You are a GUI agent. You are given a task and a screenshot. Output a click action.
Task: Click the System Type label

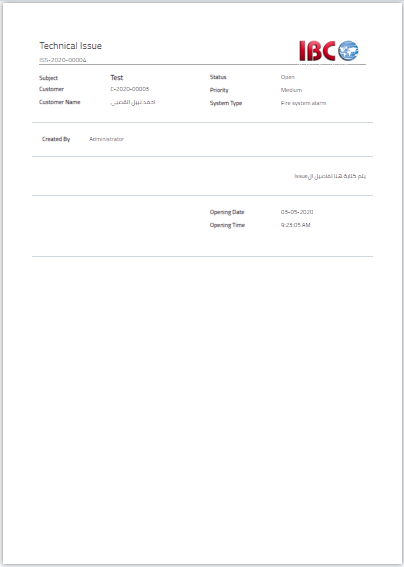[x=226, y=103]
